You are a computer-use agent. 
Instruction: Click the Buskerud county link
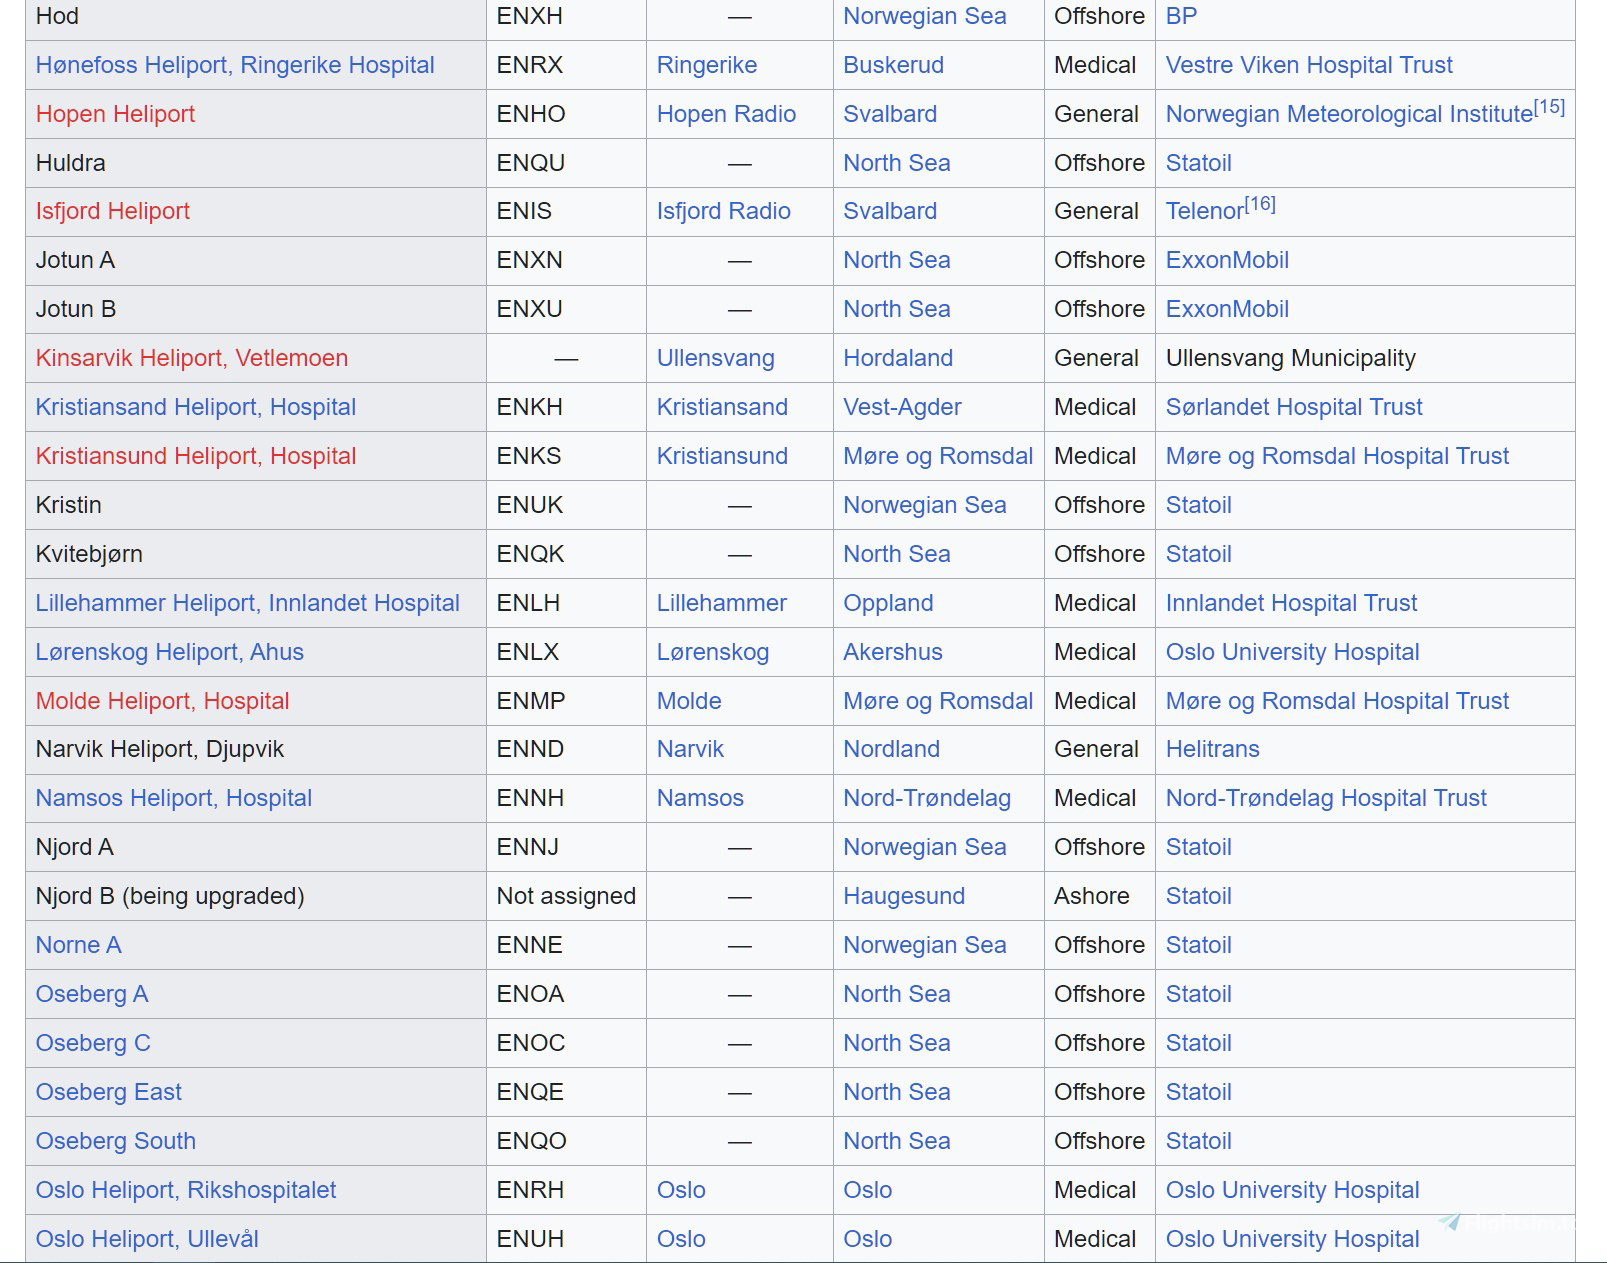[893, 65]
